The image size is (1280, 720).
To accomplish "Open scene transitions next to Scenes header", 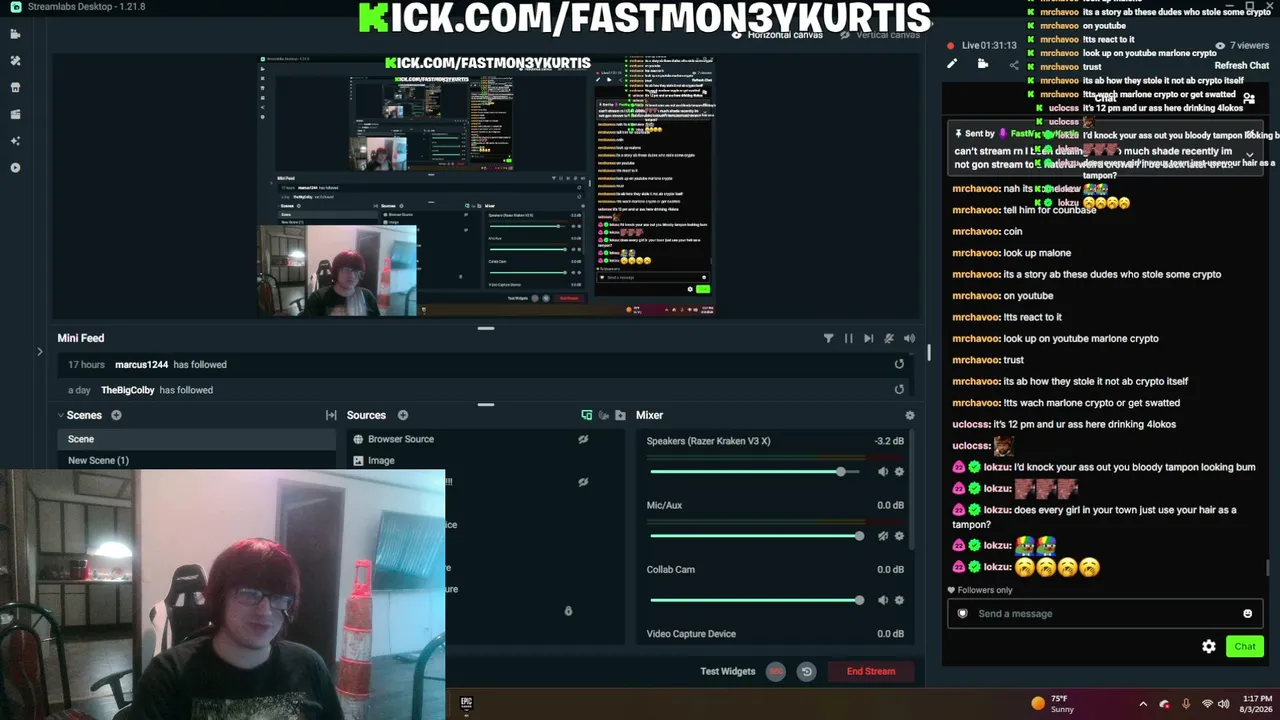I will [x=331, y=415].
